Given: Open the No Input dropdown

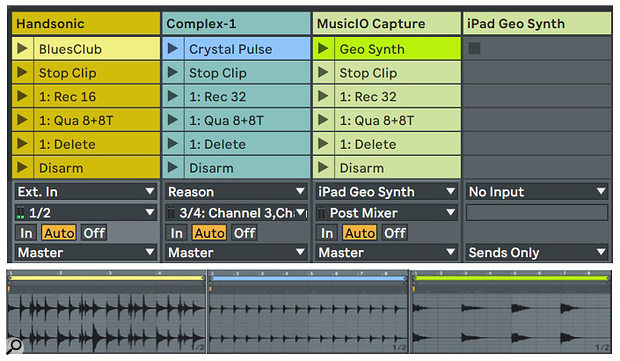Looking at the screenshot, I should coord(537,192).
